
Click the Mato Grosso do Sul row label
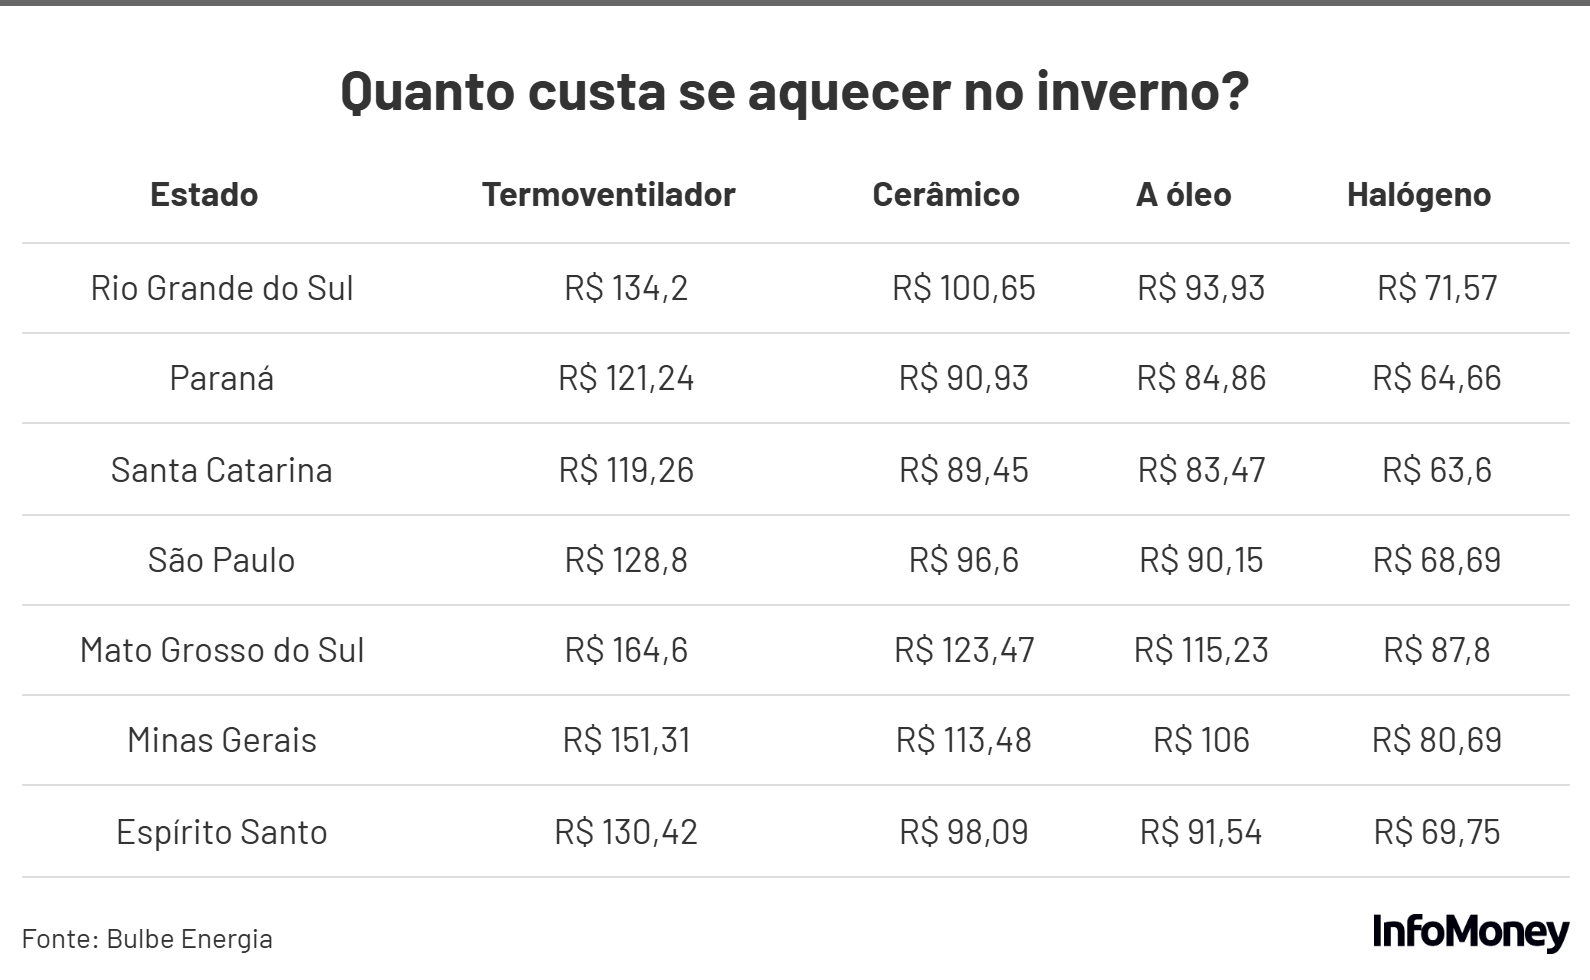coord(222,650)
